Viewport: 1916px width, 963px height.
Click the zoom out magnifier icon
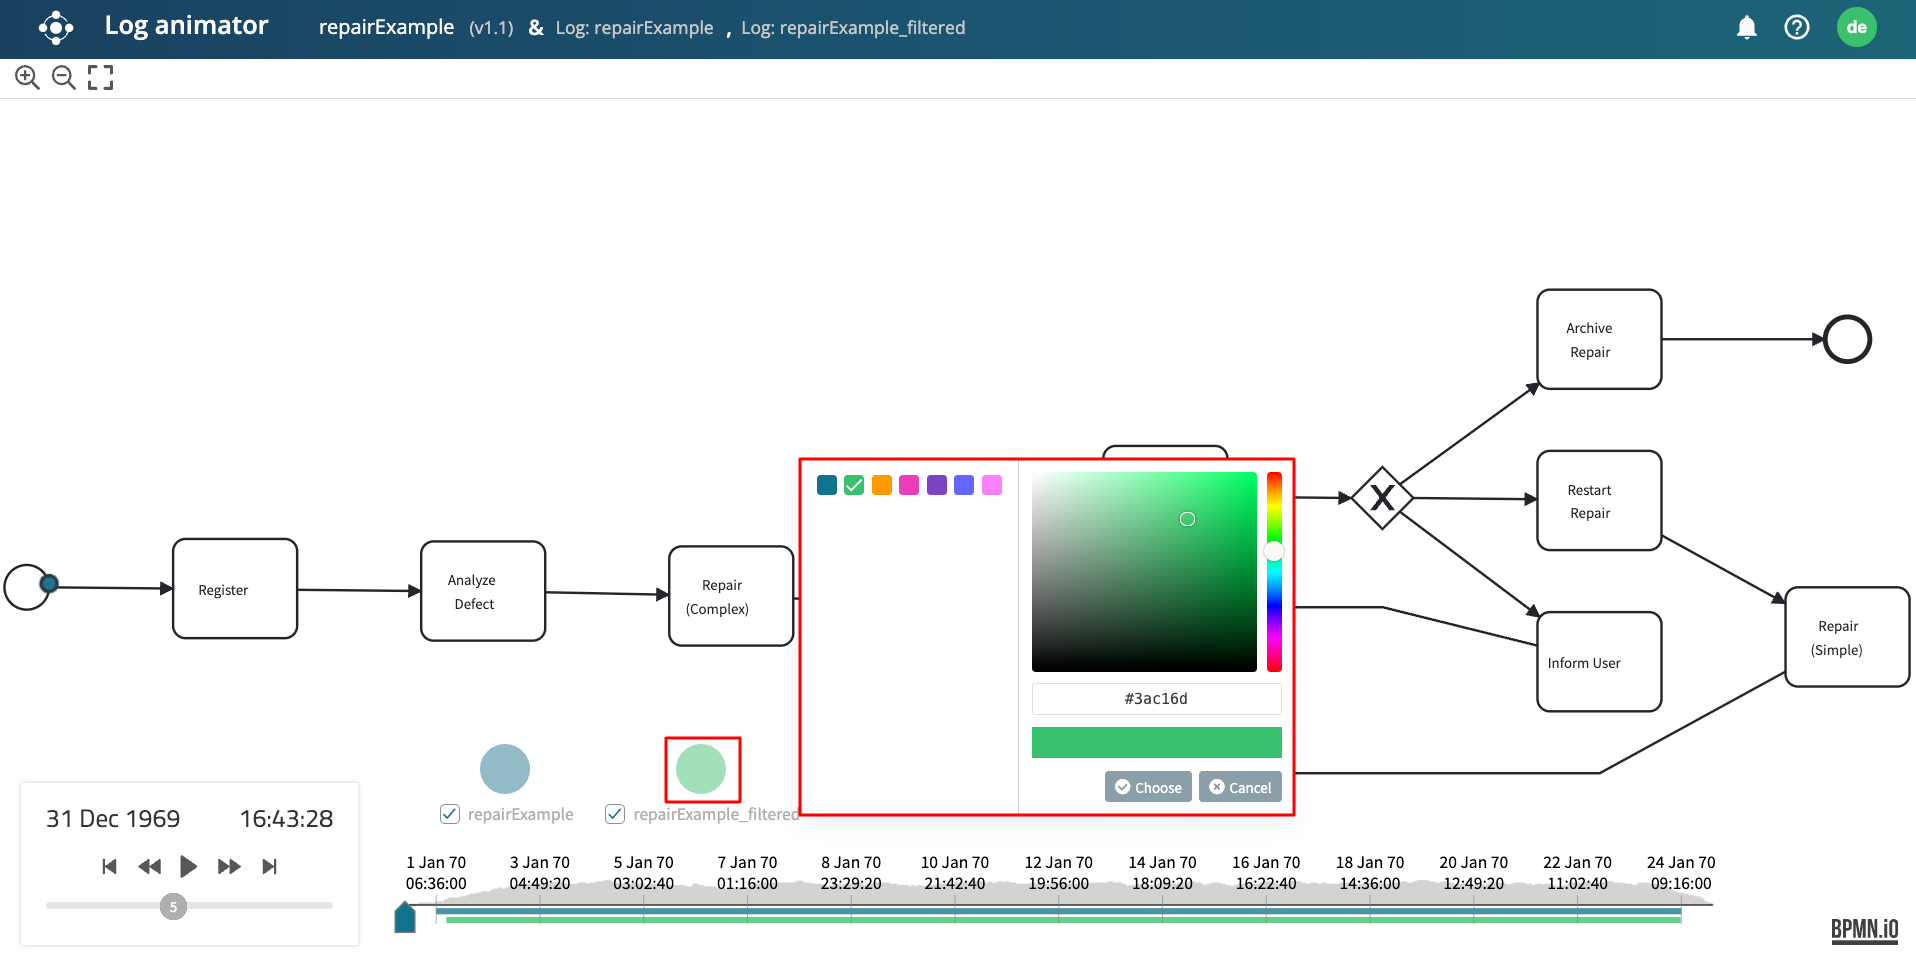[63, 78]
